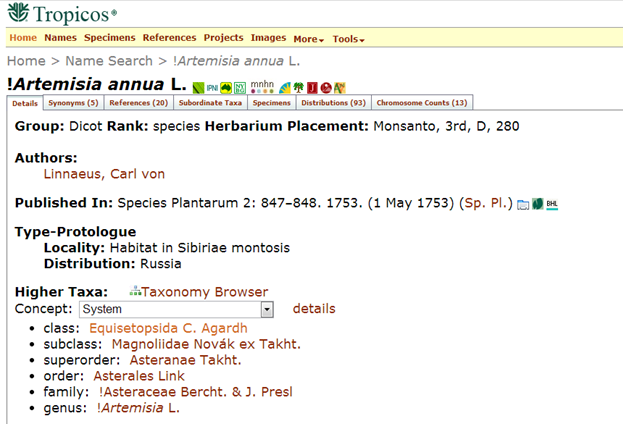This screenshot has height=424, width=623.
Task: Click the Taxonomy Browser tree icon
Action: [x=135, y=291]
